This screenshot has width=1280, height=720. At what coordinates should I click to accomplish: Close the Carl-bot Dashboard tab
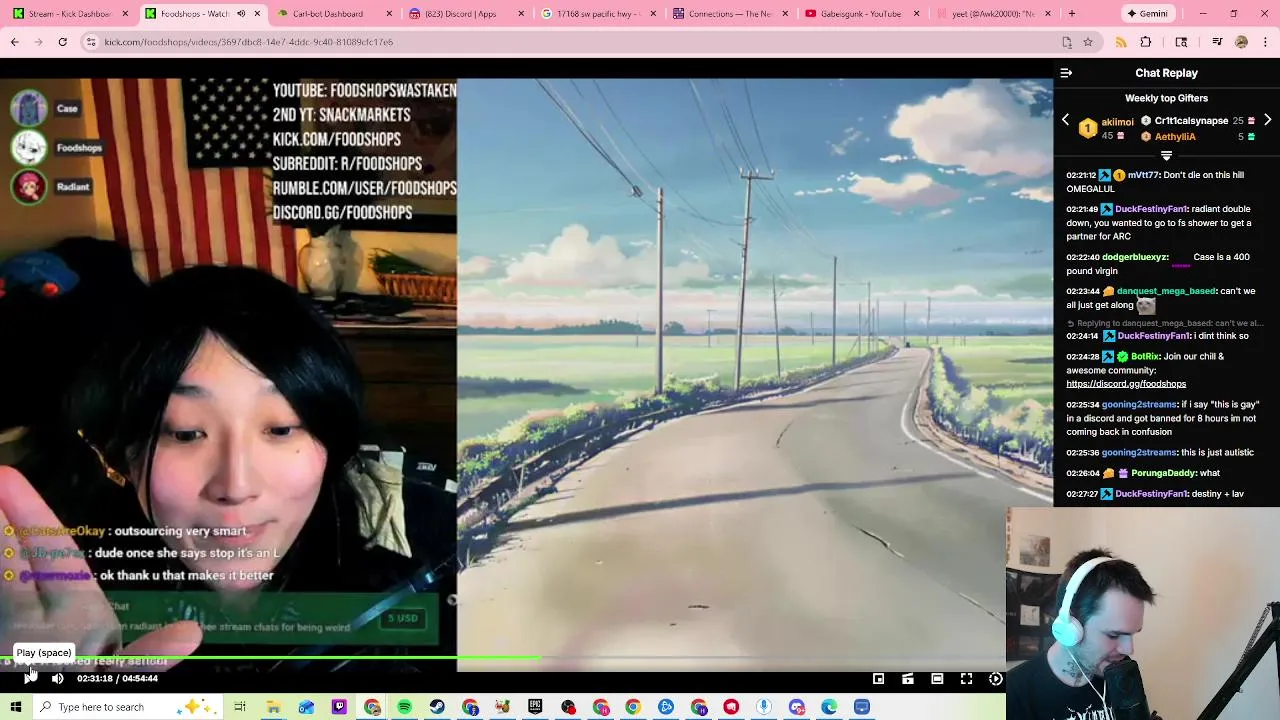389,14
